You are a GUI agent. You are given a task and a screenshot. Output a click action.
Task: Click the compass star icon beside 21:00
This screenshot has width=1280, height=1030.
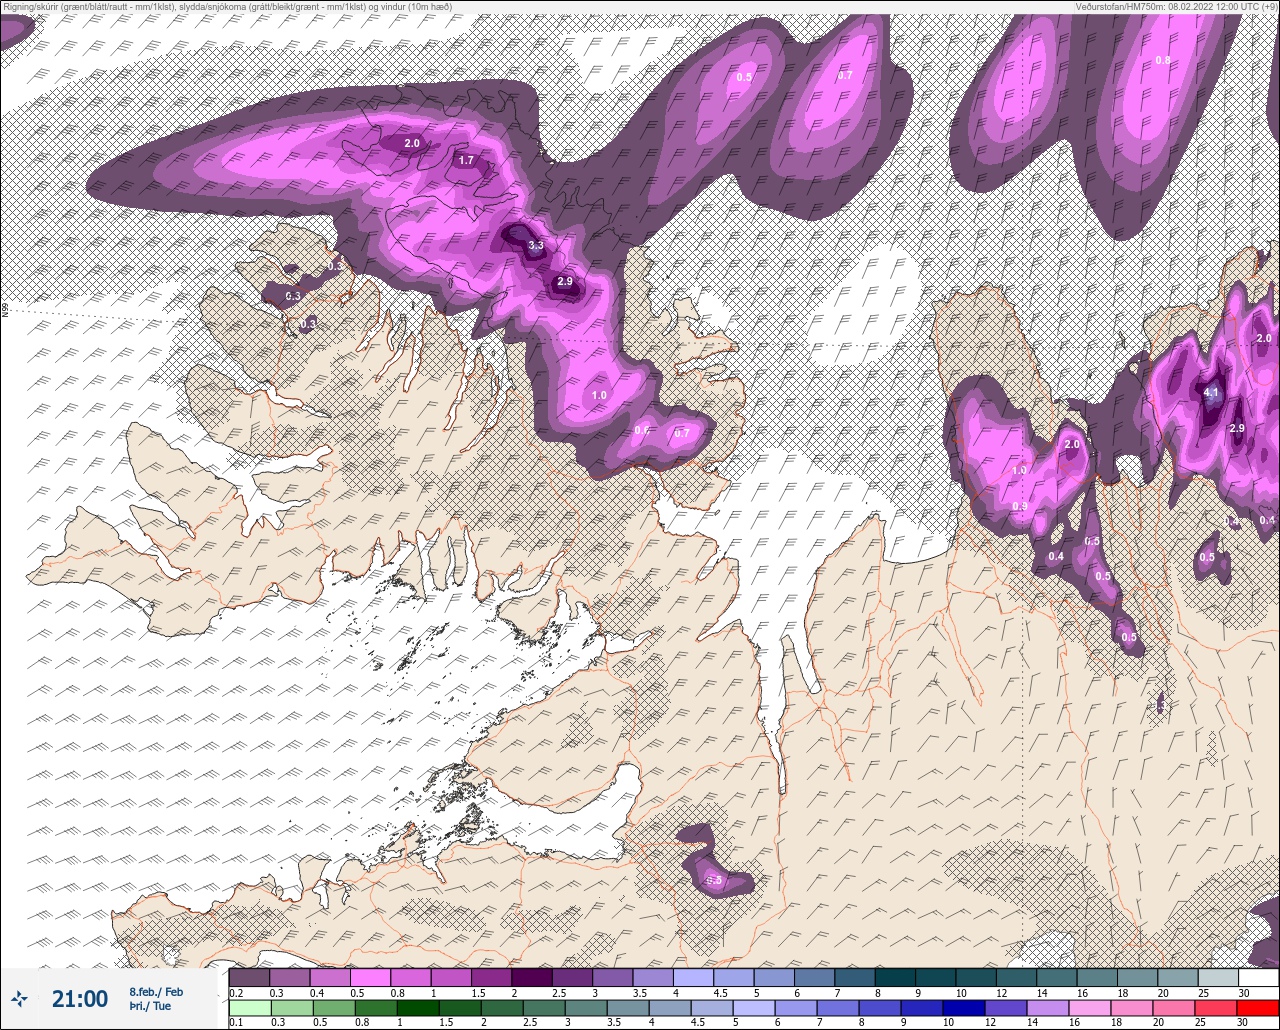(19, 998)
